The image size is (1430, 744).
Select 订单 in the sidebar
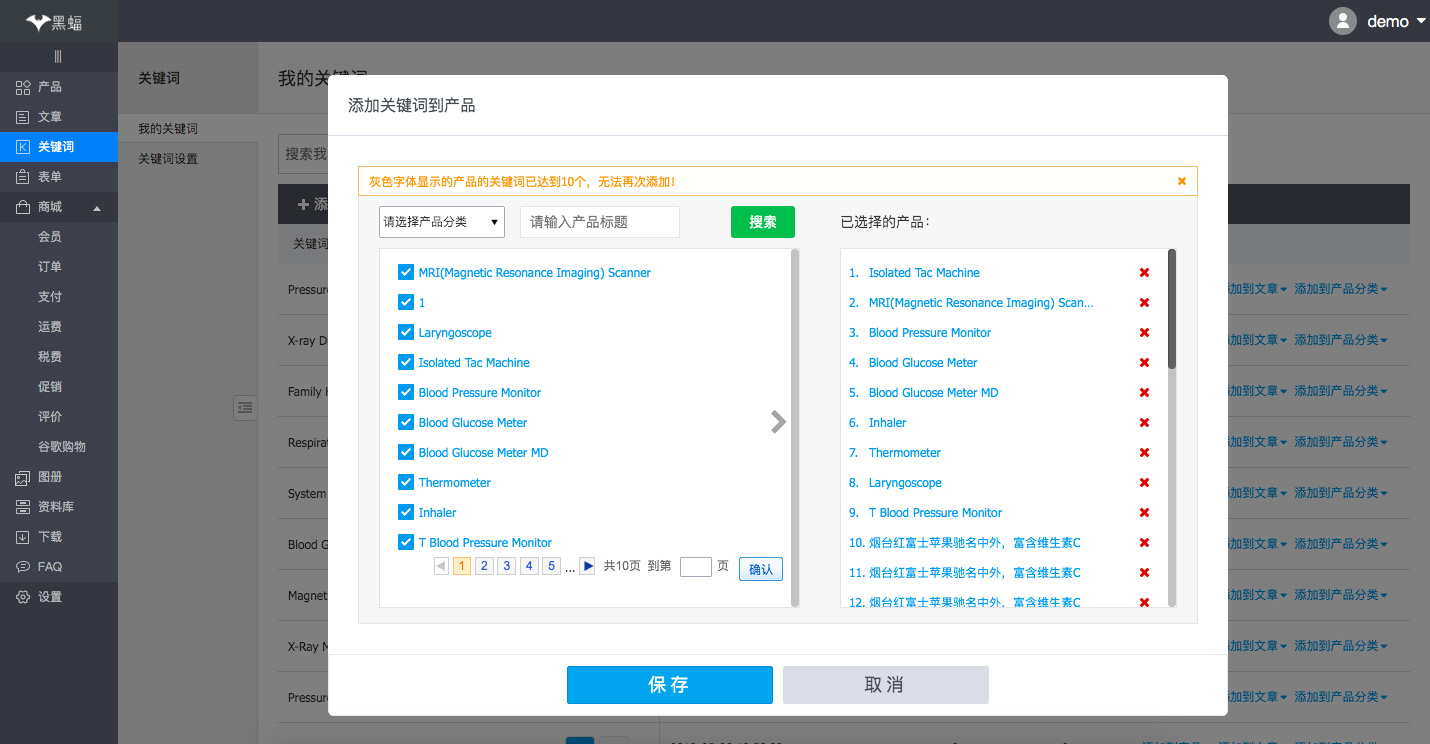pos(50,267)
